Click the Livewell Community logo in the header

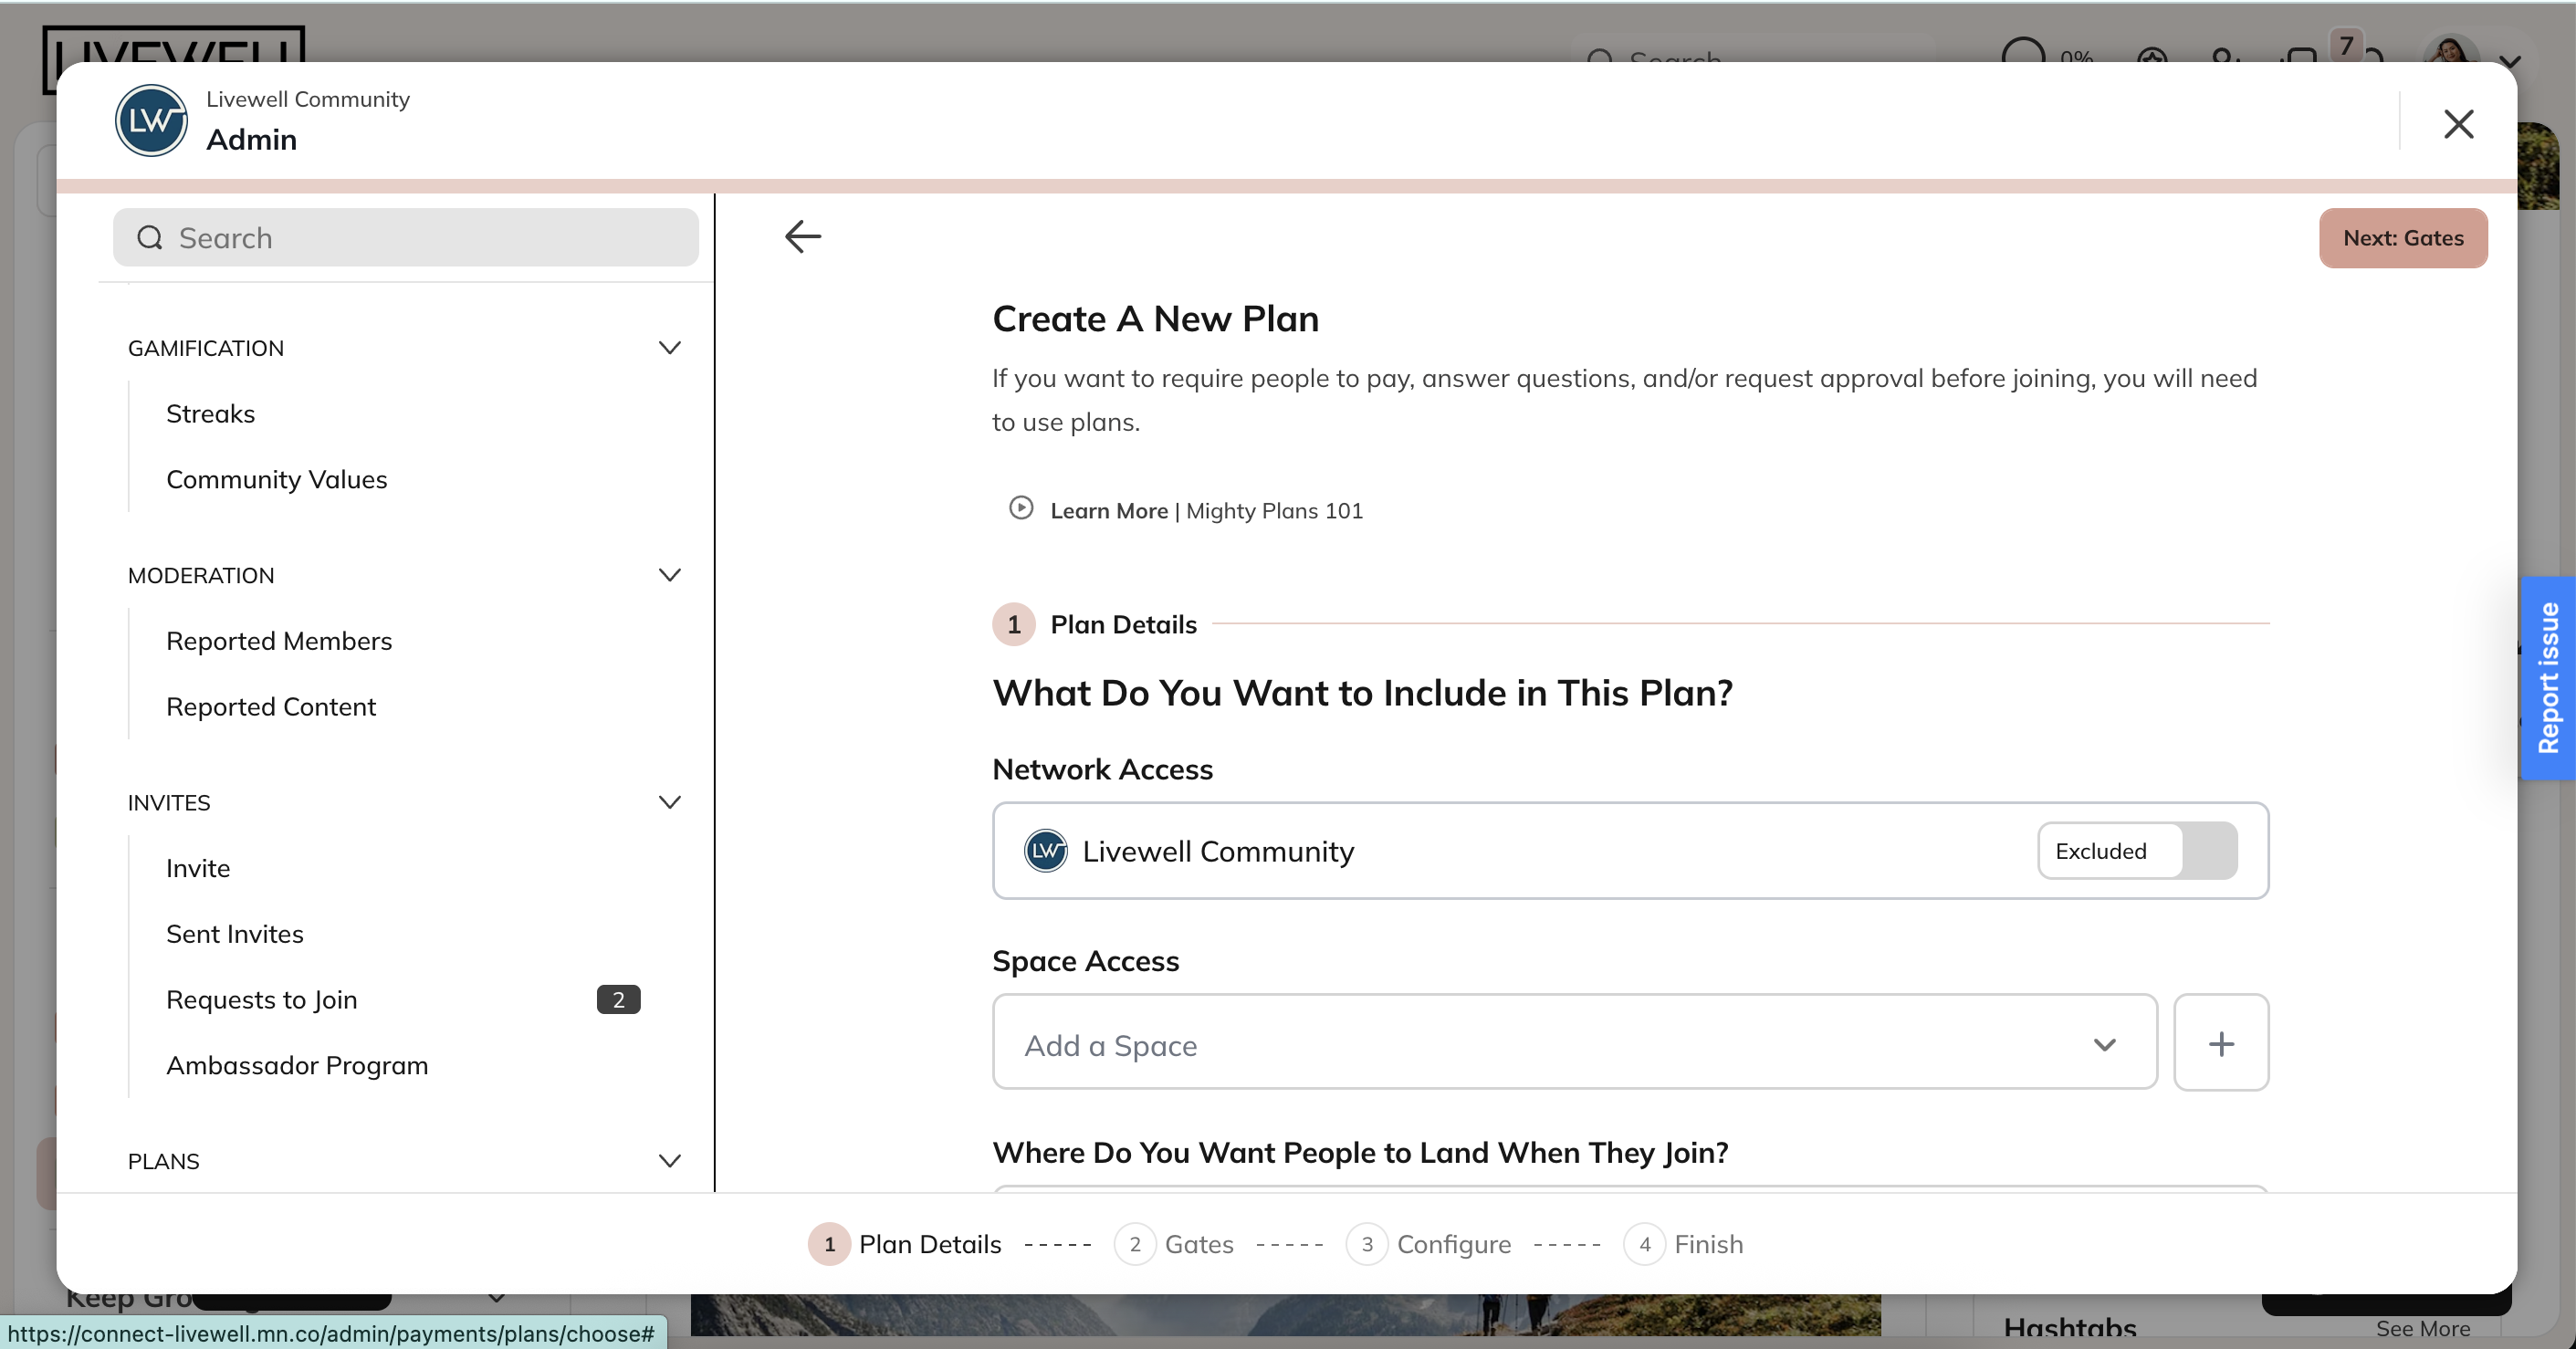150,121
